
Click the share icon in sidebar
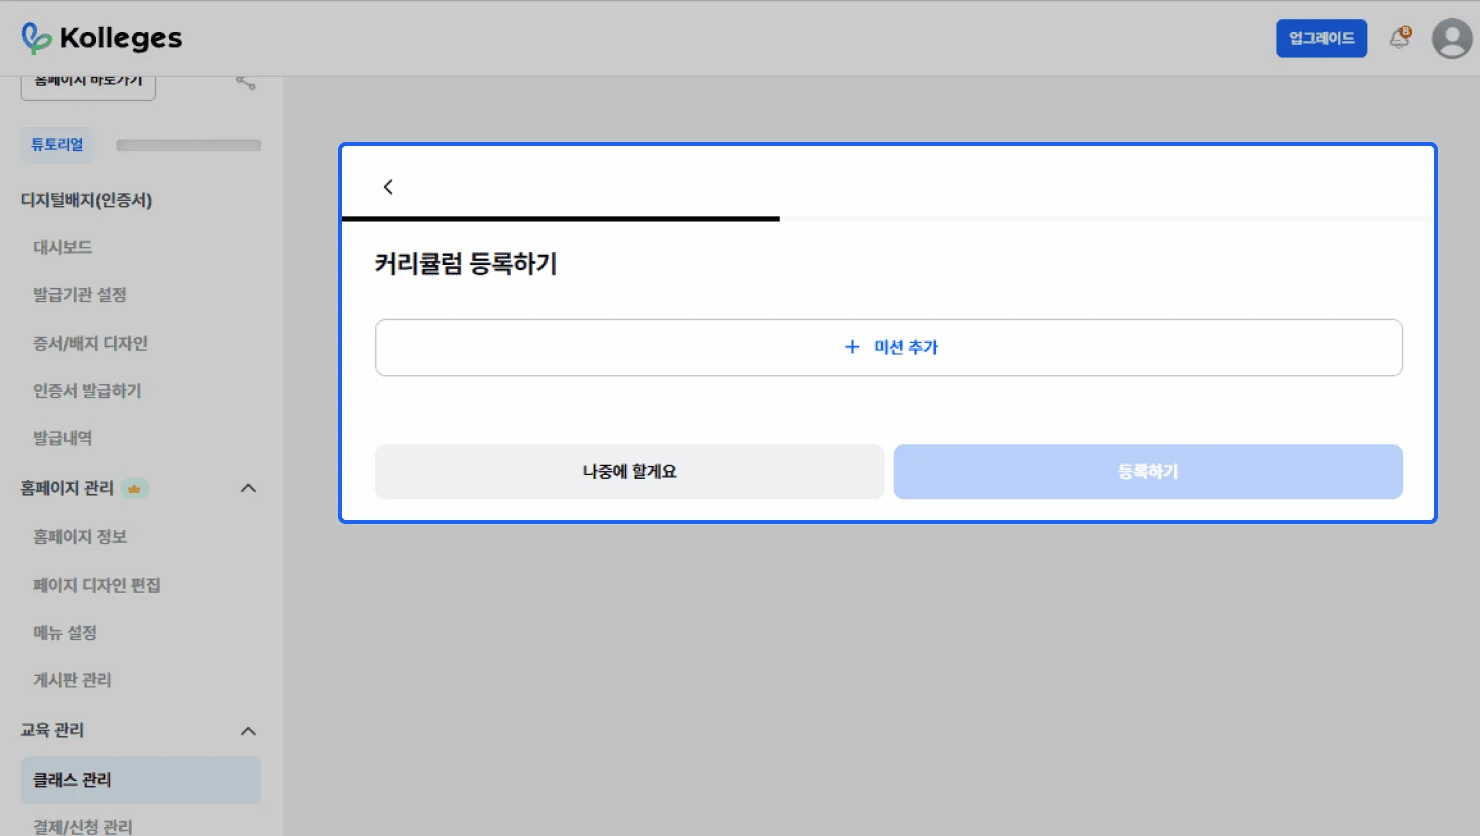pos(246,82)
